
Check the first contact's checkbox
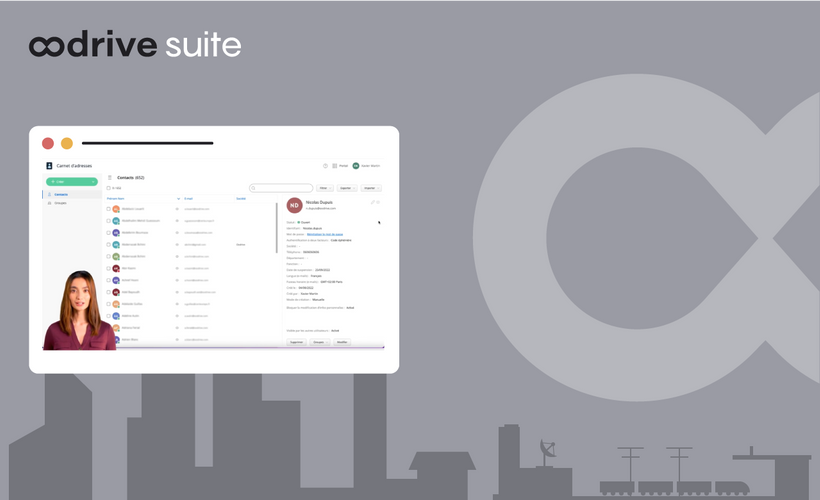[109, 209]
